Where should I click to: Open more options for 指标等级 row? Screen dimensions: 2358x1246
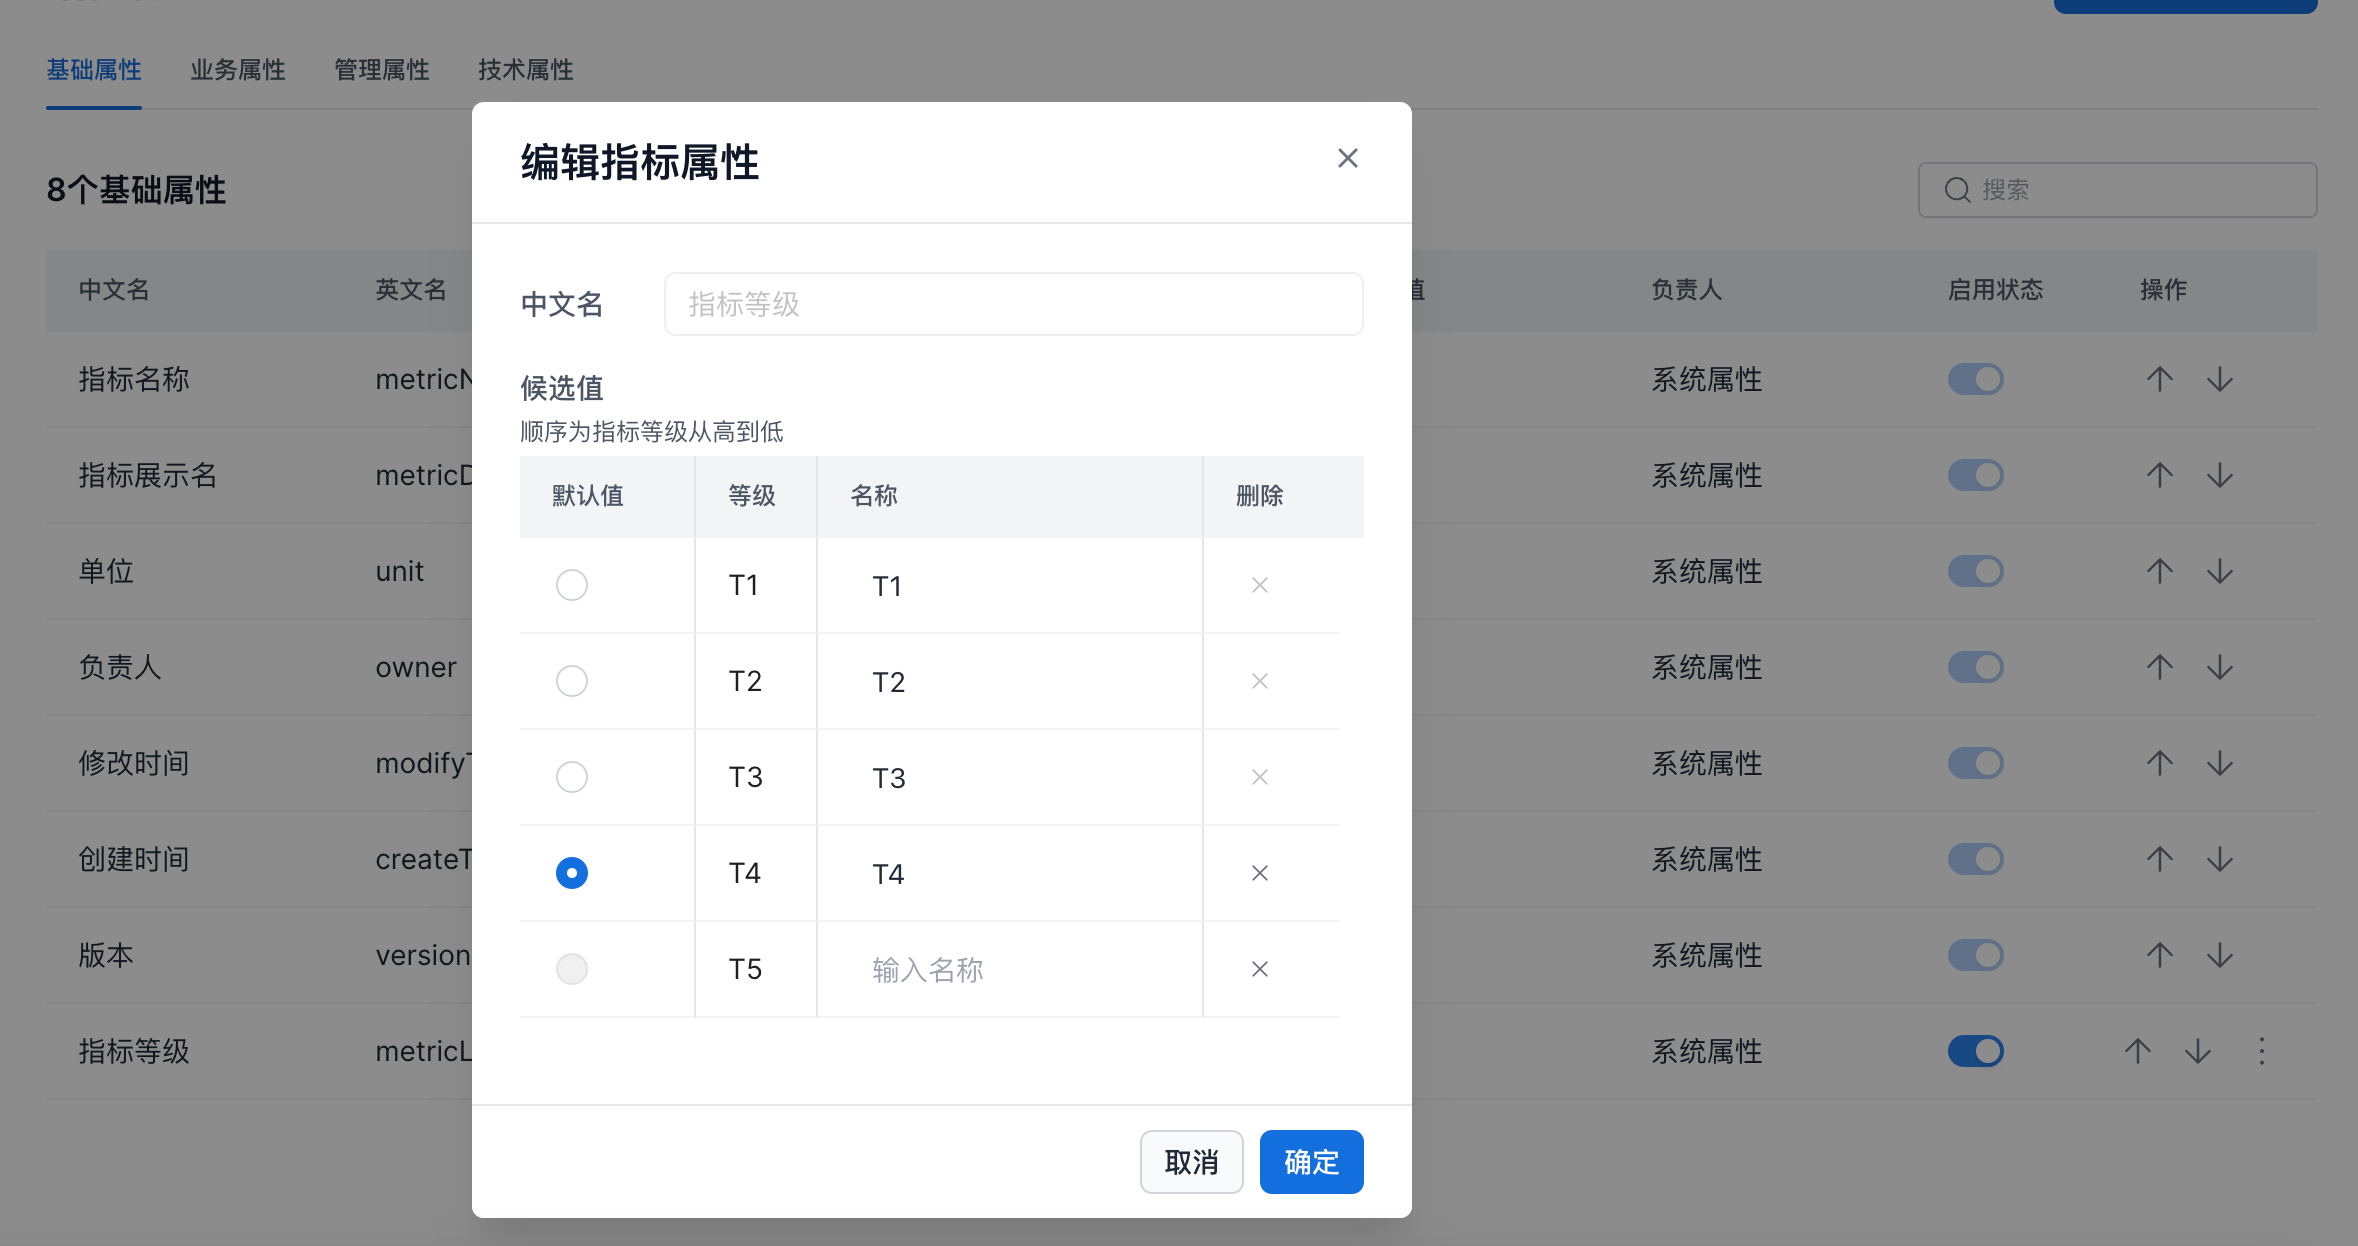coord(2261,1051)
